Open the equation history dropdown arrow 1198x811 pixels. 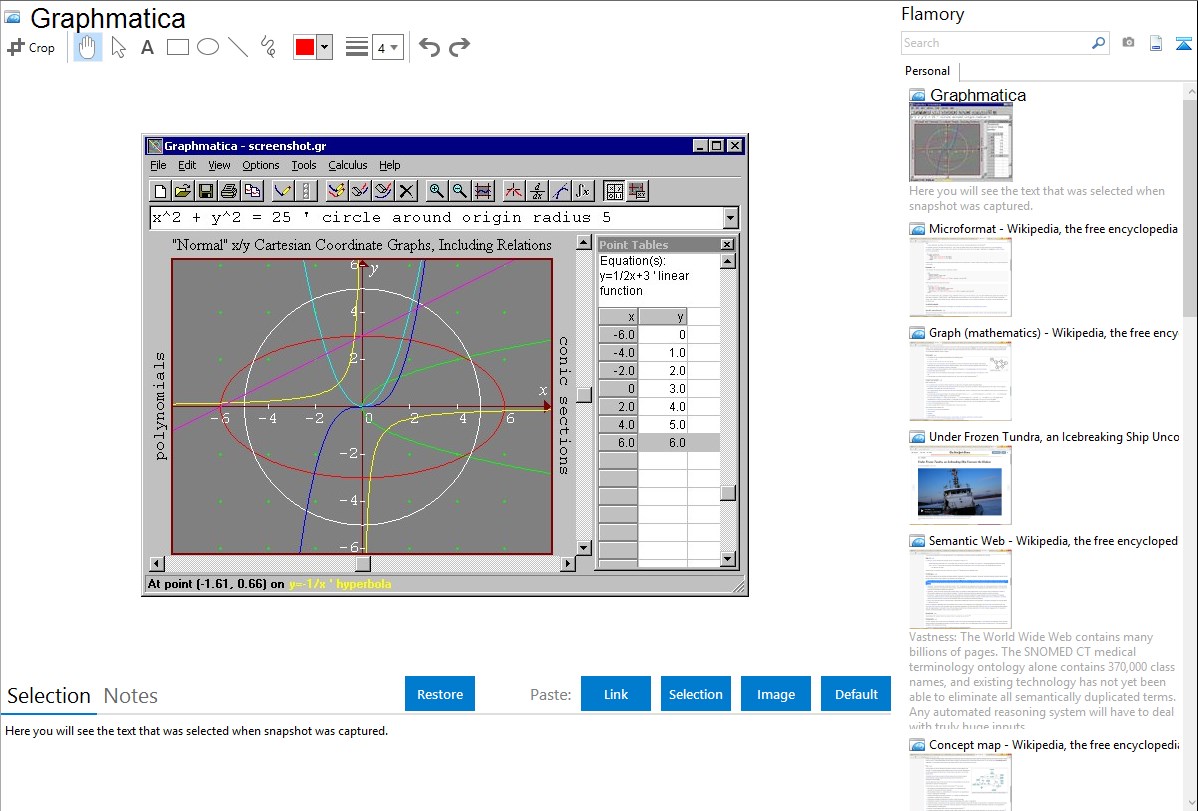730,218
